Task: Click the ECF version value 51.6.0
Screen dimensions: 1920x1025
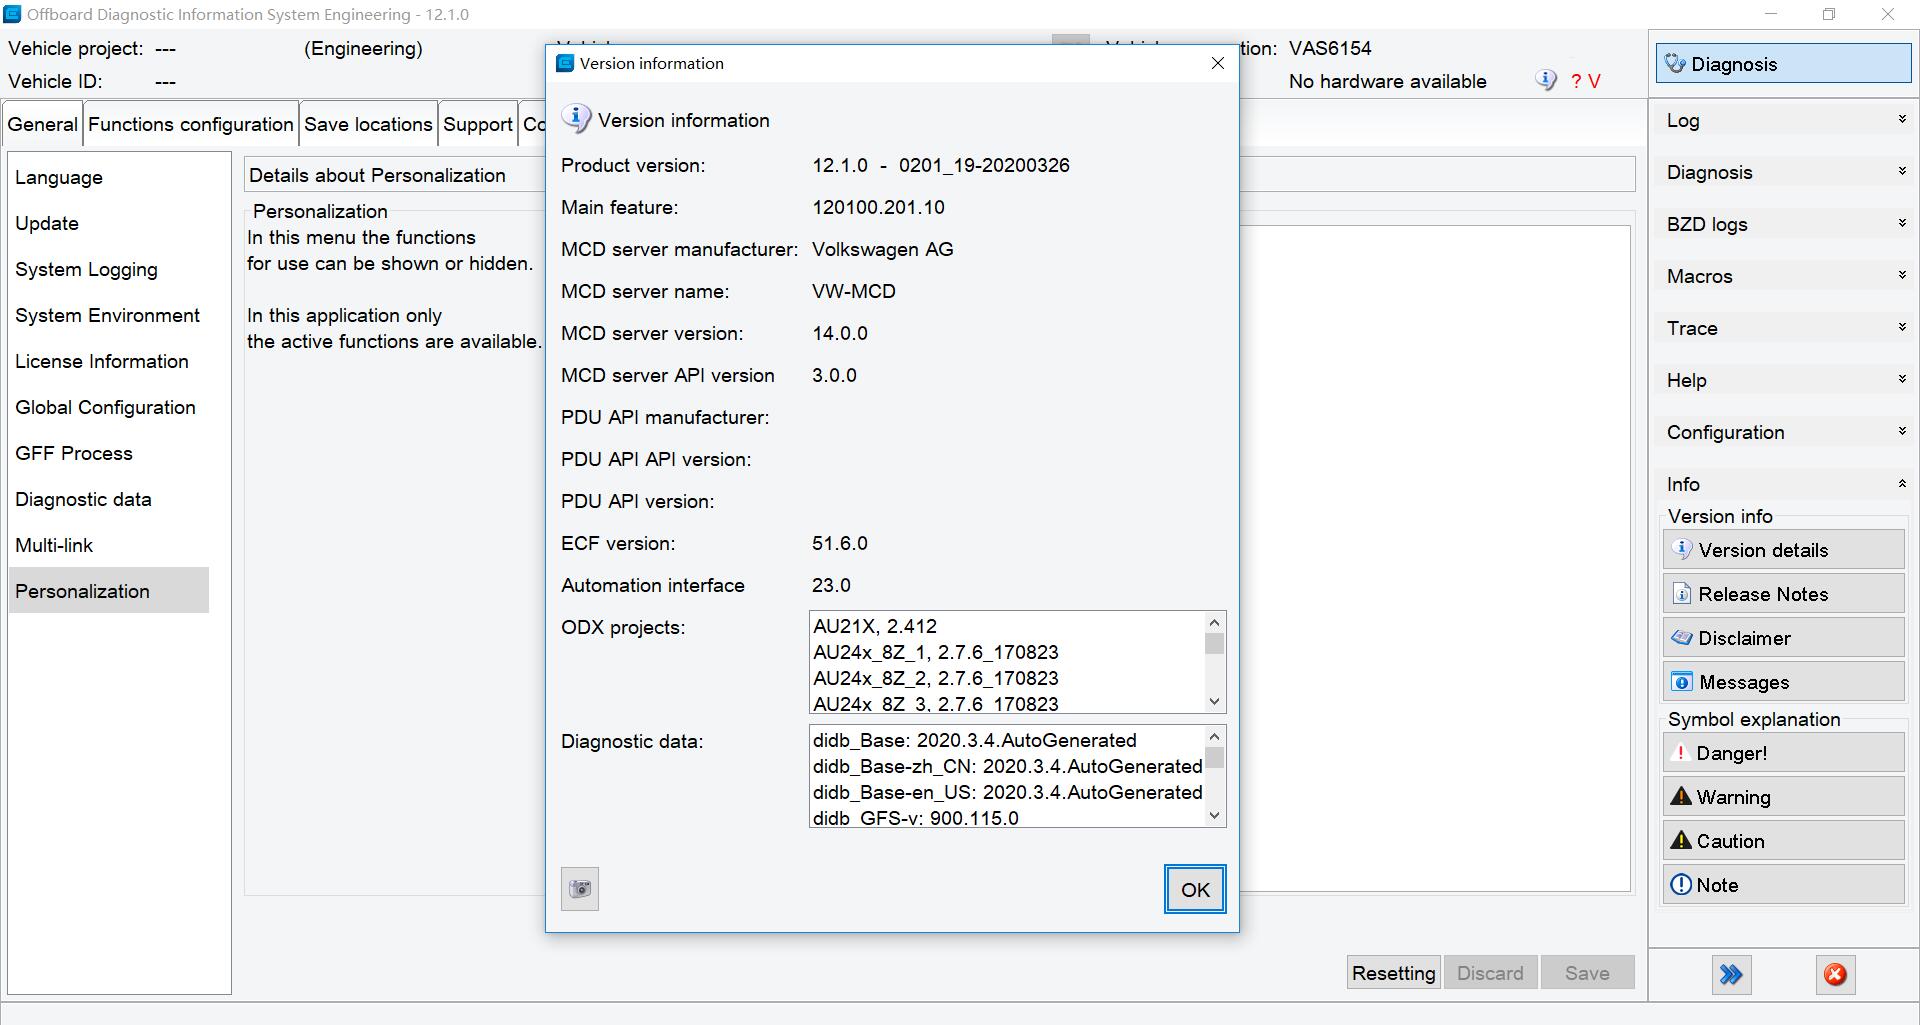Action: pos(840,543)
